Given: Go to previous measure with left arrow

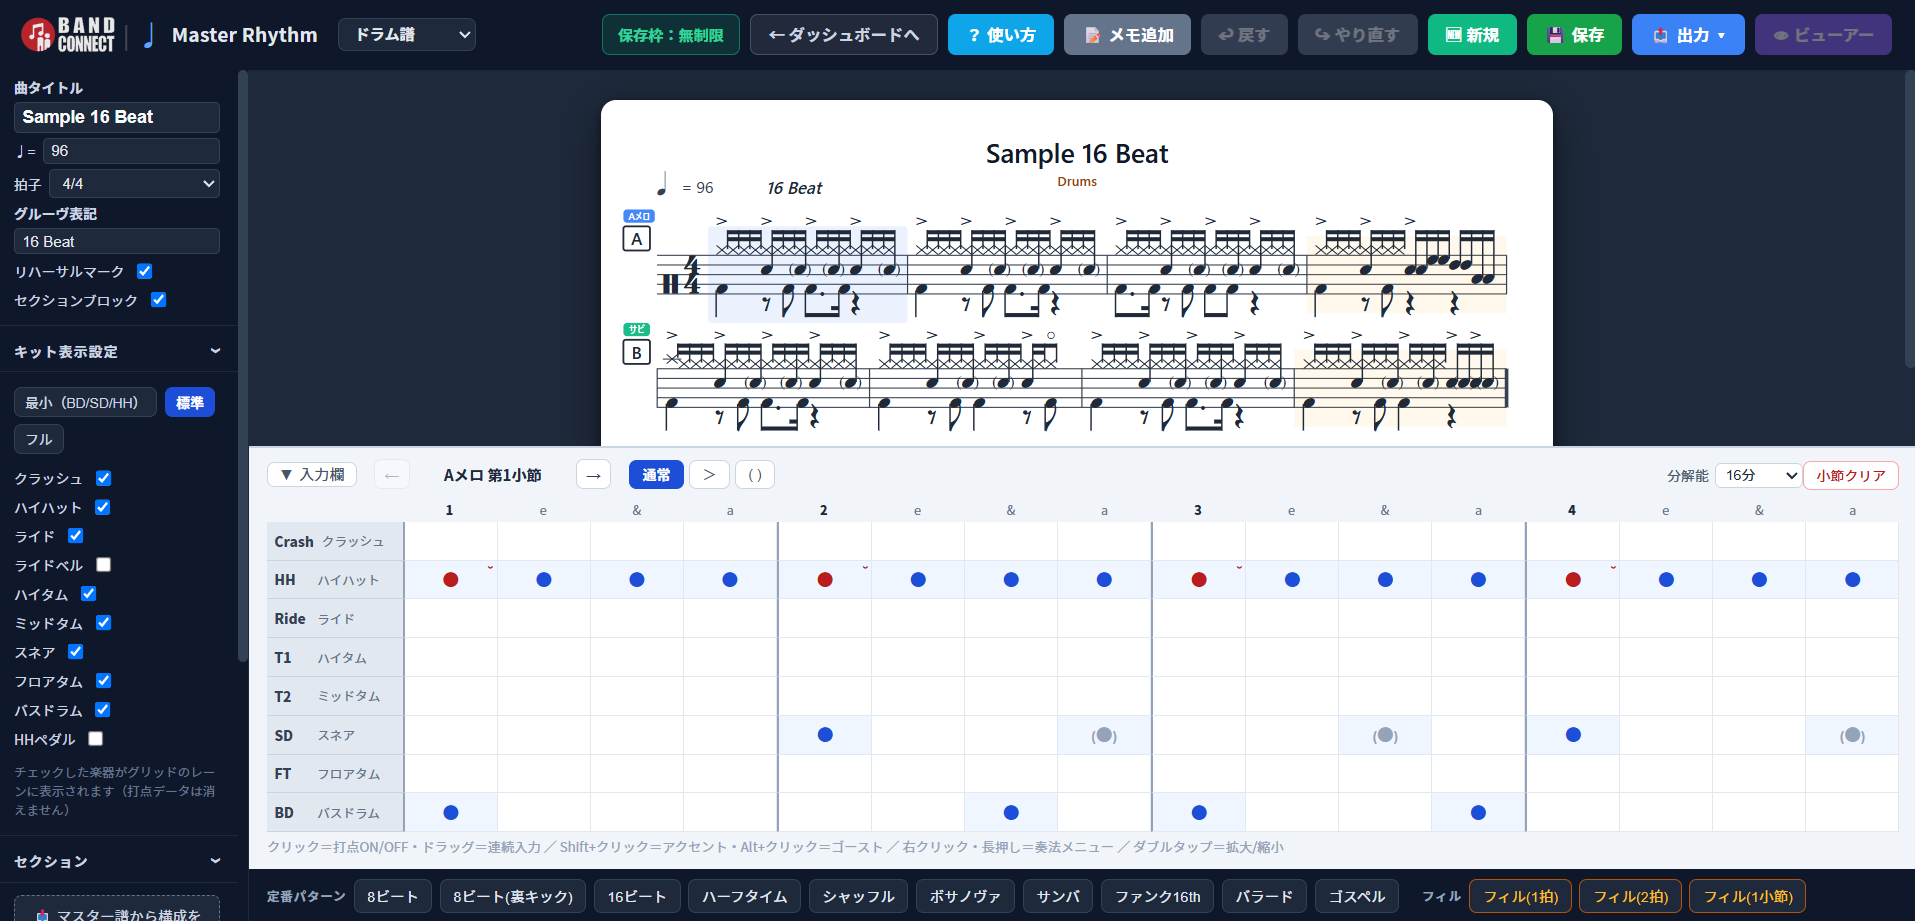Looking at the screenshot, I should [x=392, y=475].
